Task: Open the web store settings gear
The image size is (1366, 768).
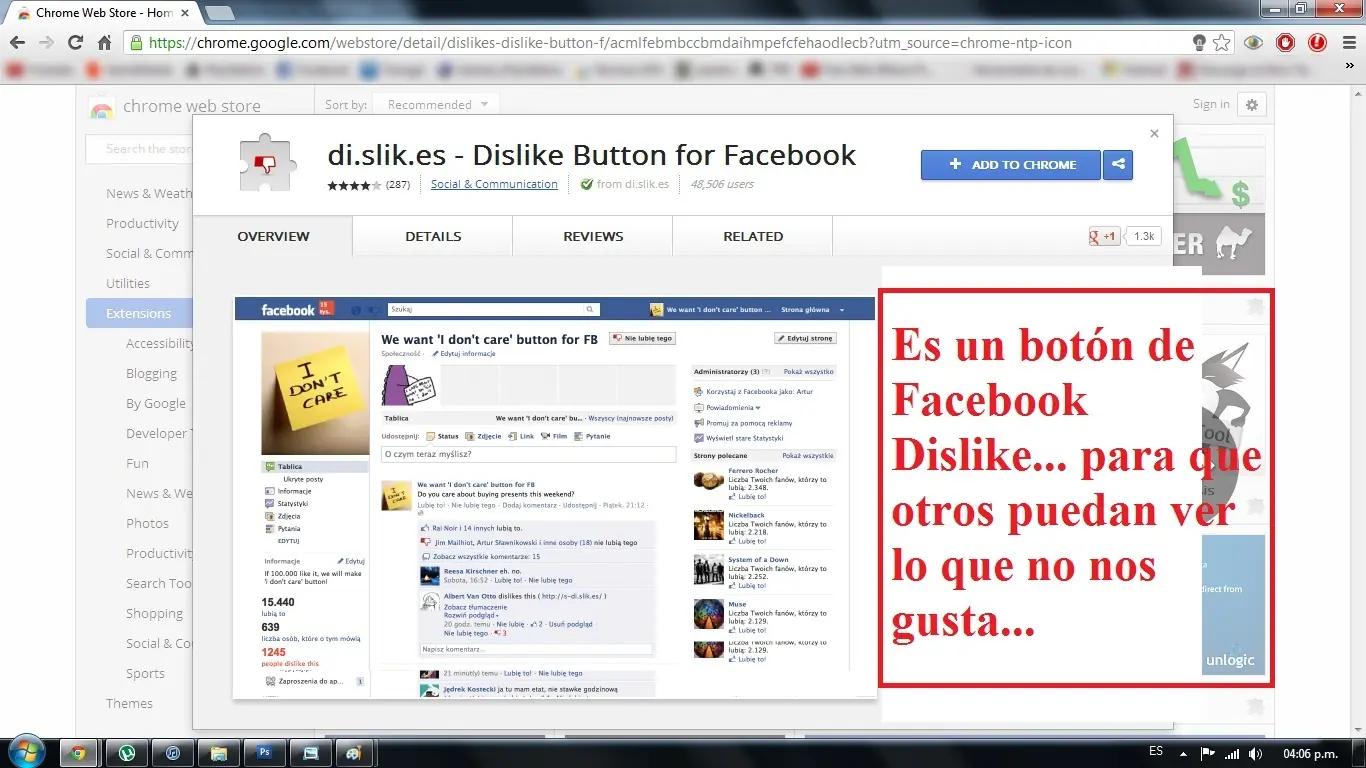Action: 1252,104
